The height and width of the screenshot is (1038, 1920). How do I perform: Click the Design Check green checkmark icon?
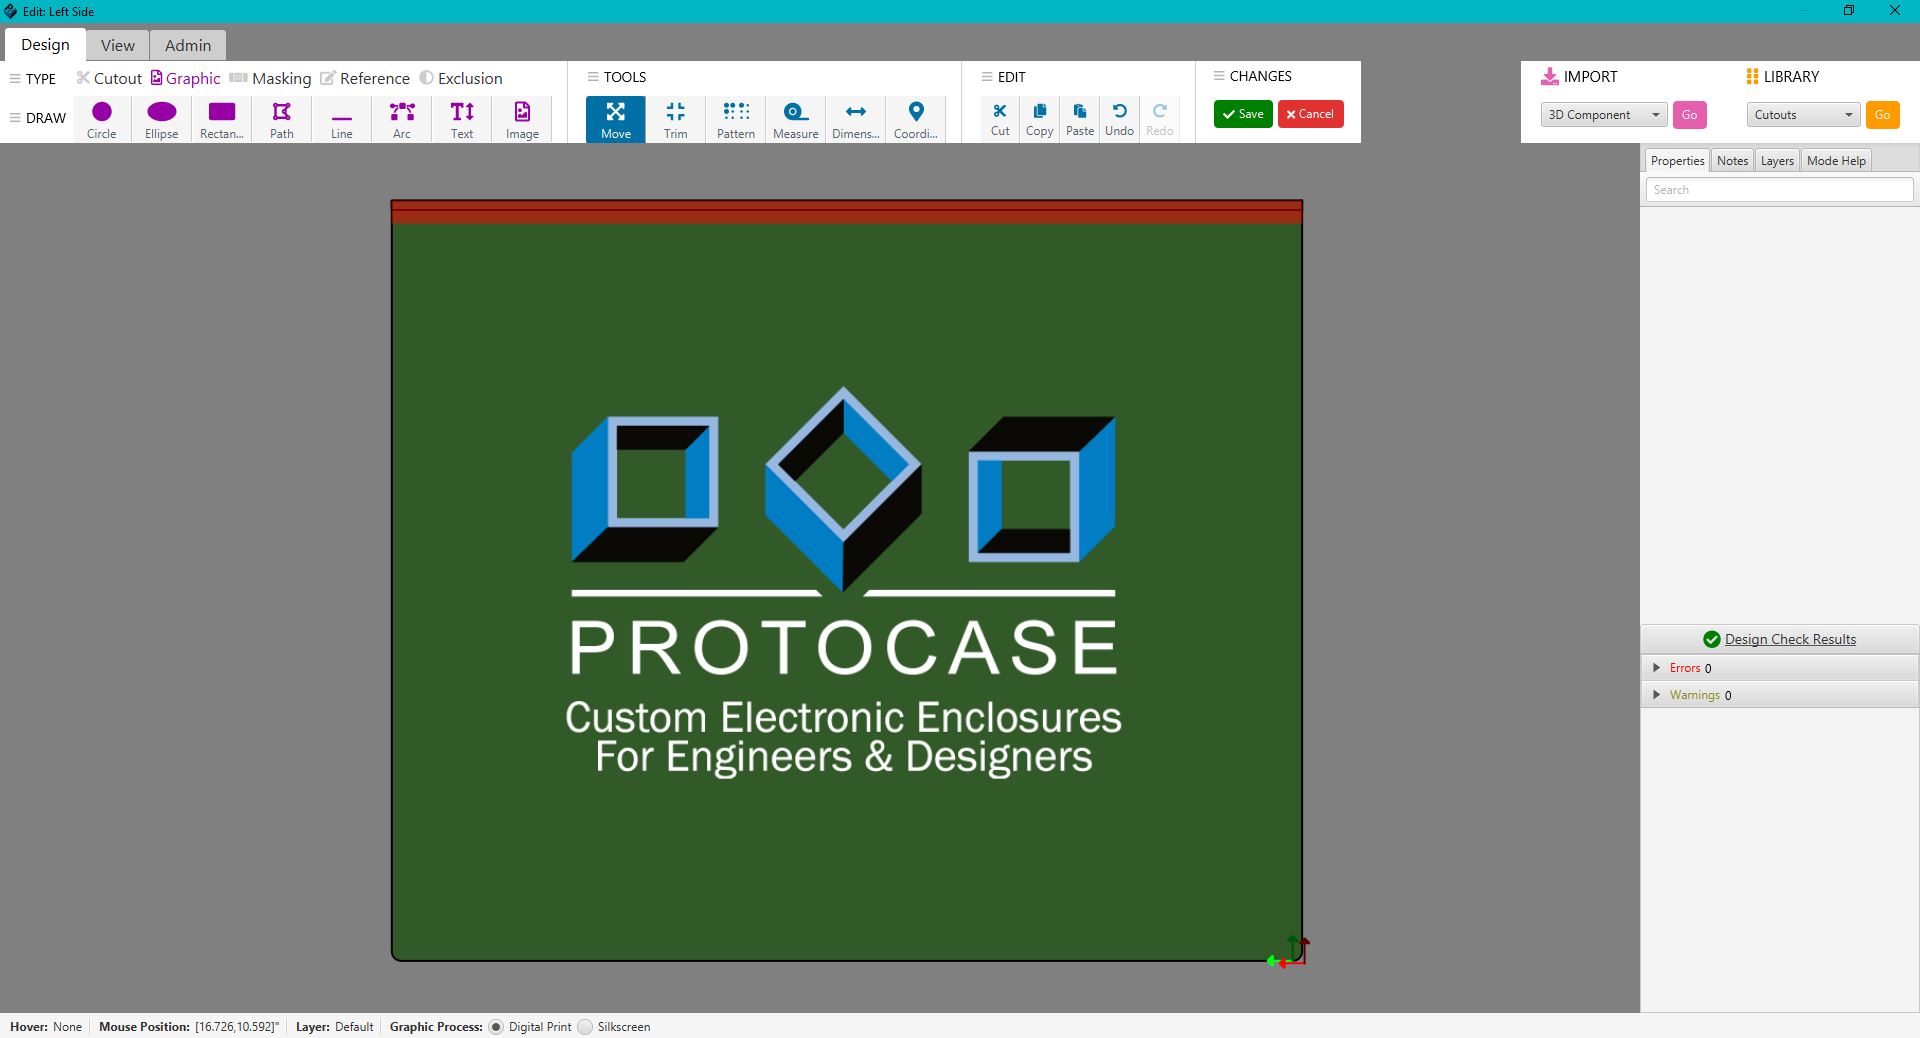1712,639
